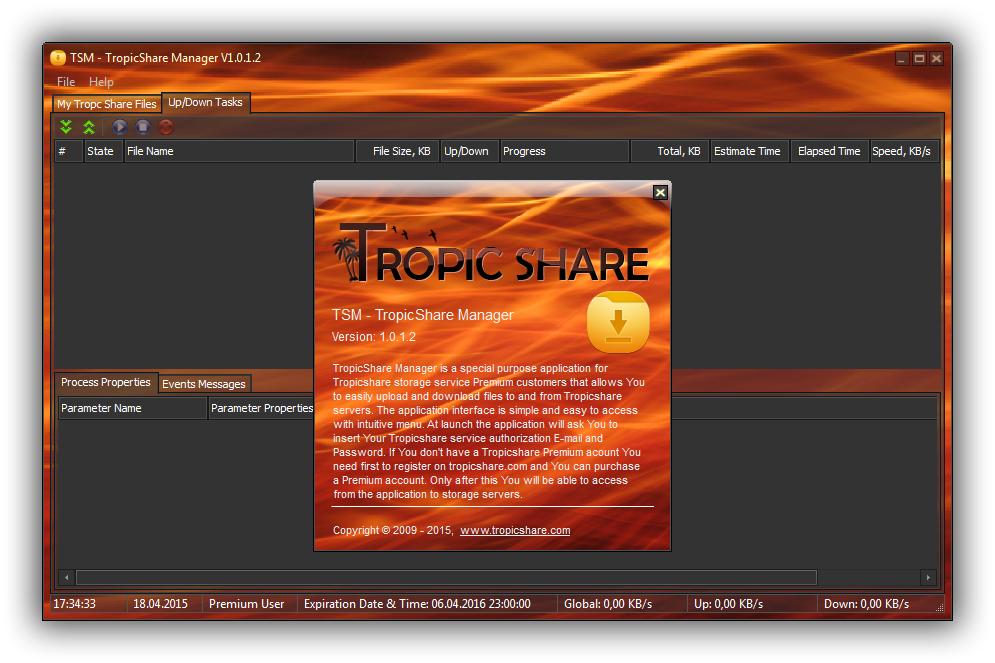Close the TropicShare Manager main window
Screen dimensions: 995x663
coord(936,59)
